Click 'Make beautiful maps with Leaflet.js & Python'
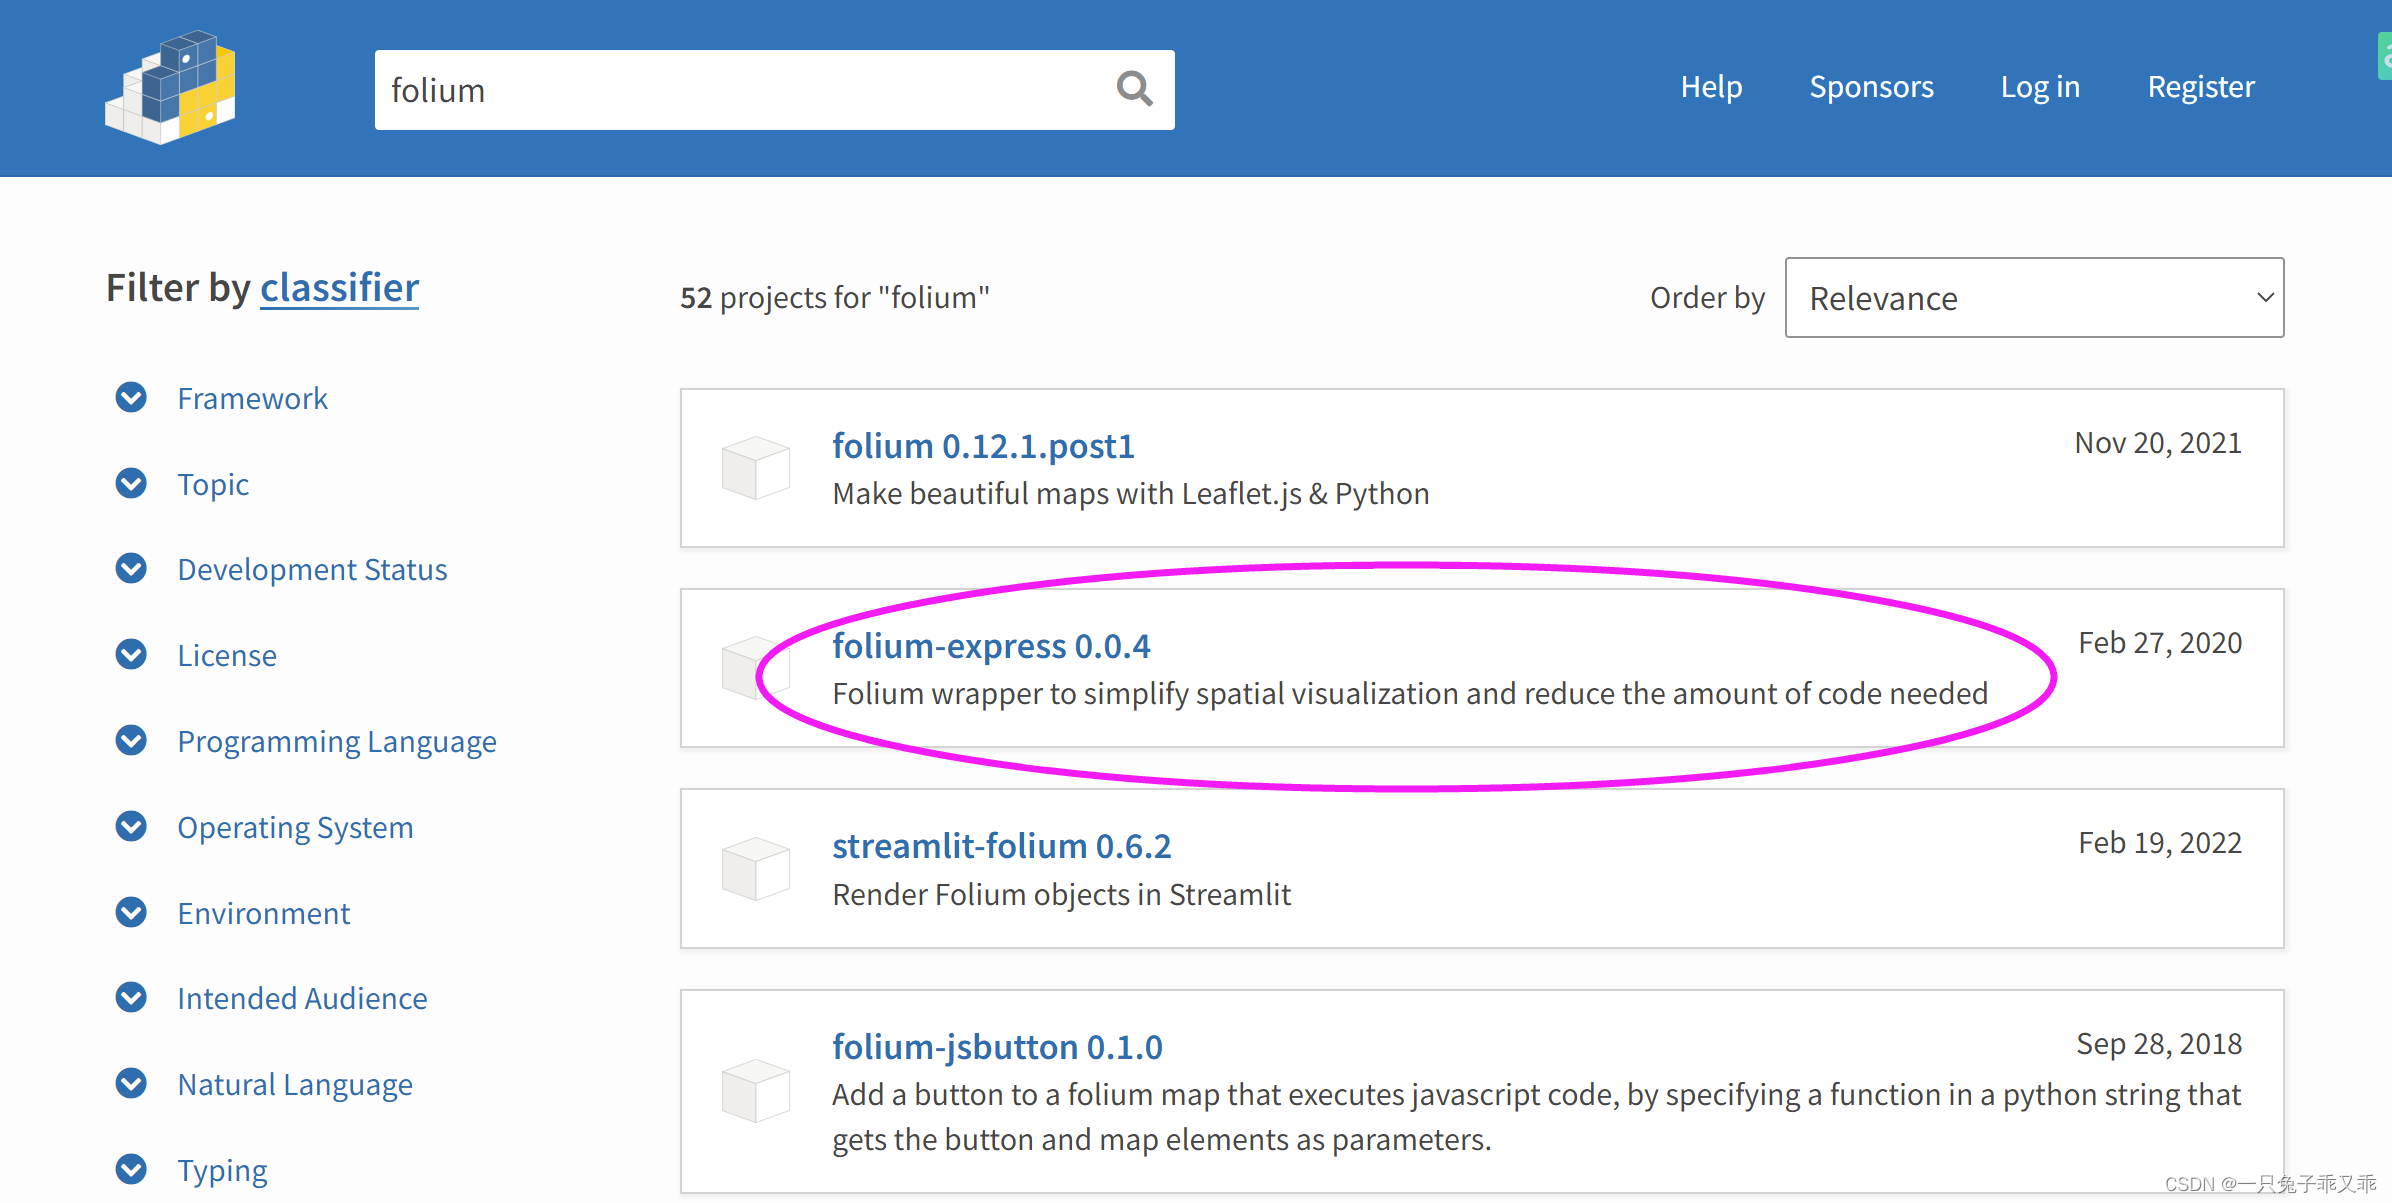 click(1131, 494)
